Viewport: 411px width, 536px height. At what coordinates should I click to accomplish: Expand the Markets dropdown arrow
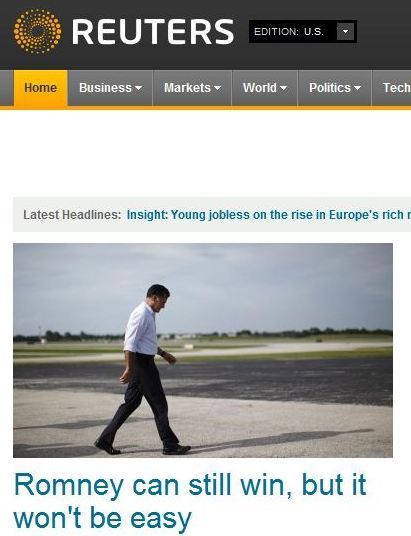click(x=217, y=88)
